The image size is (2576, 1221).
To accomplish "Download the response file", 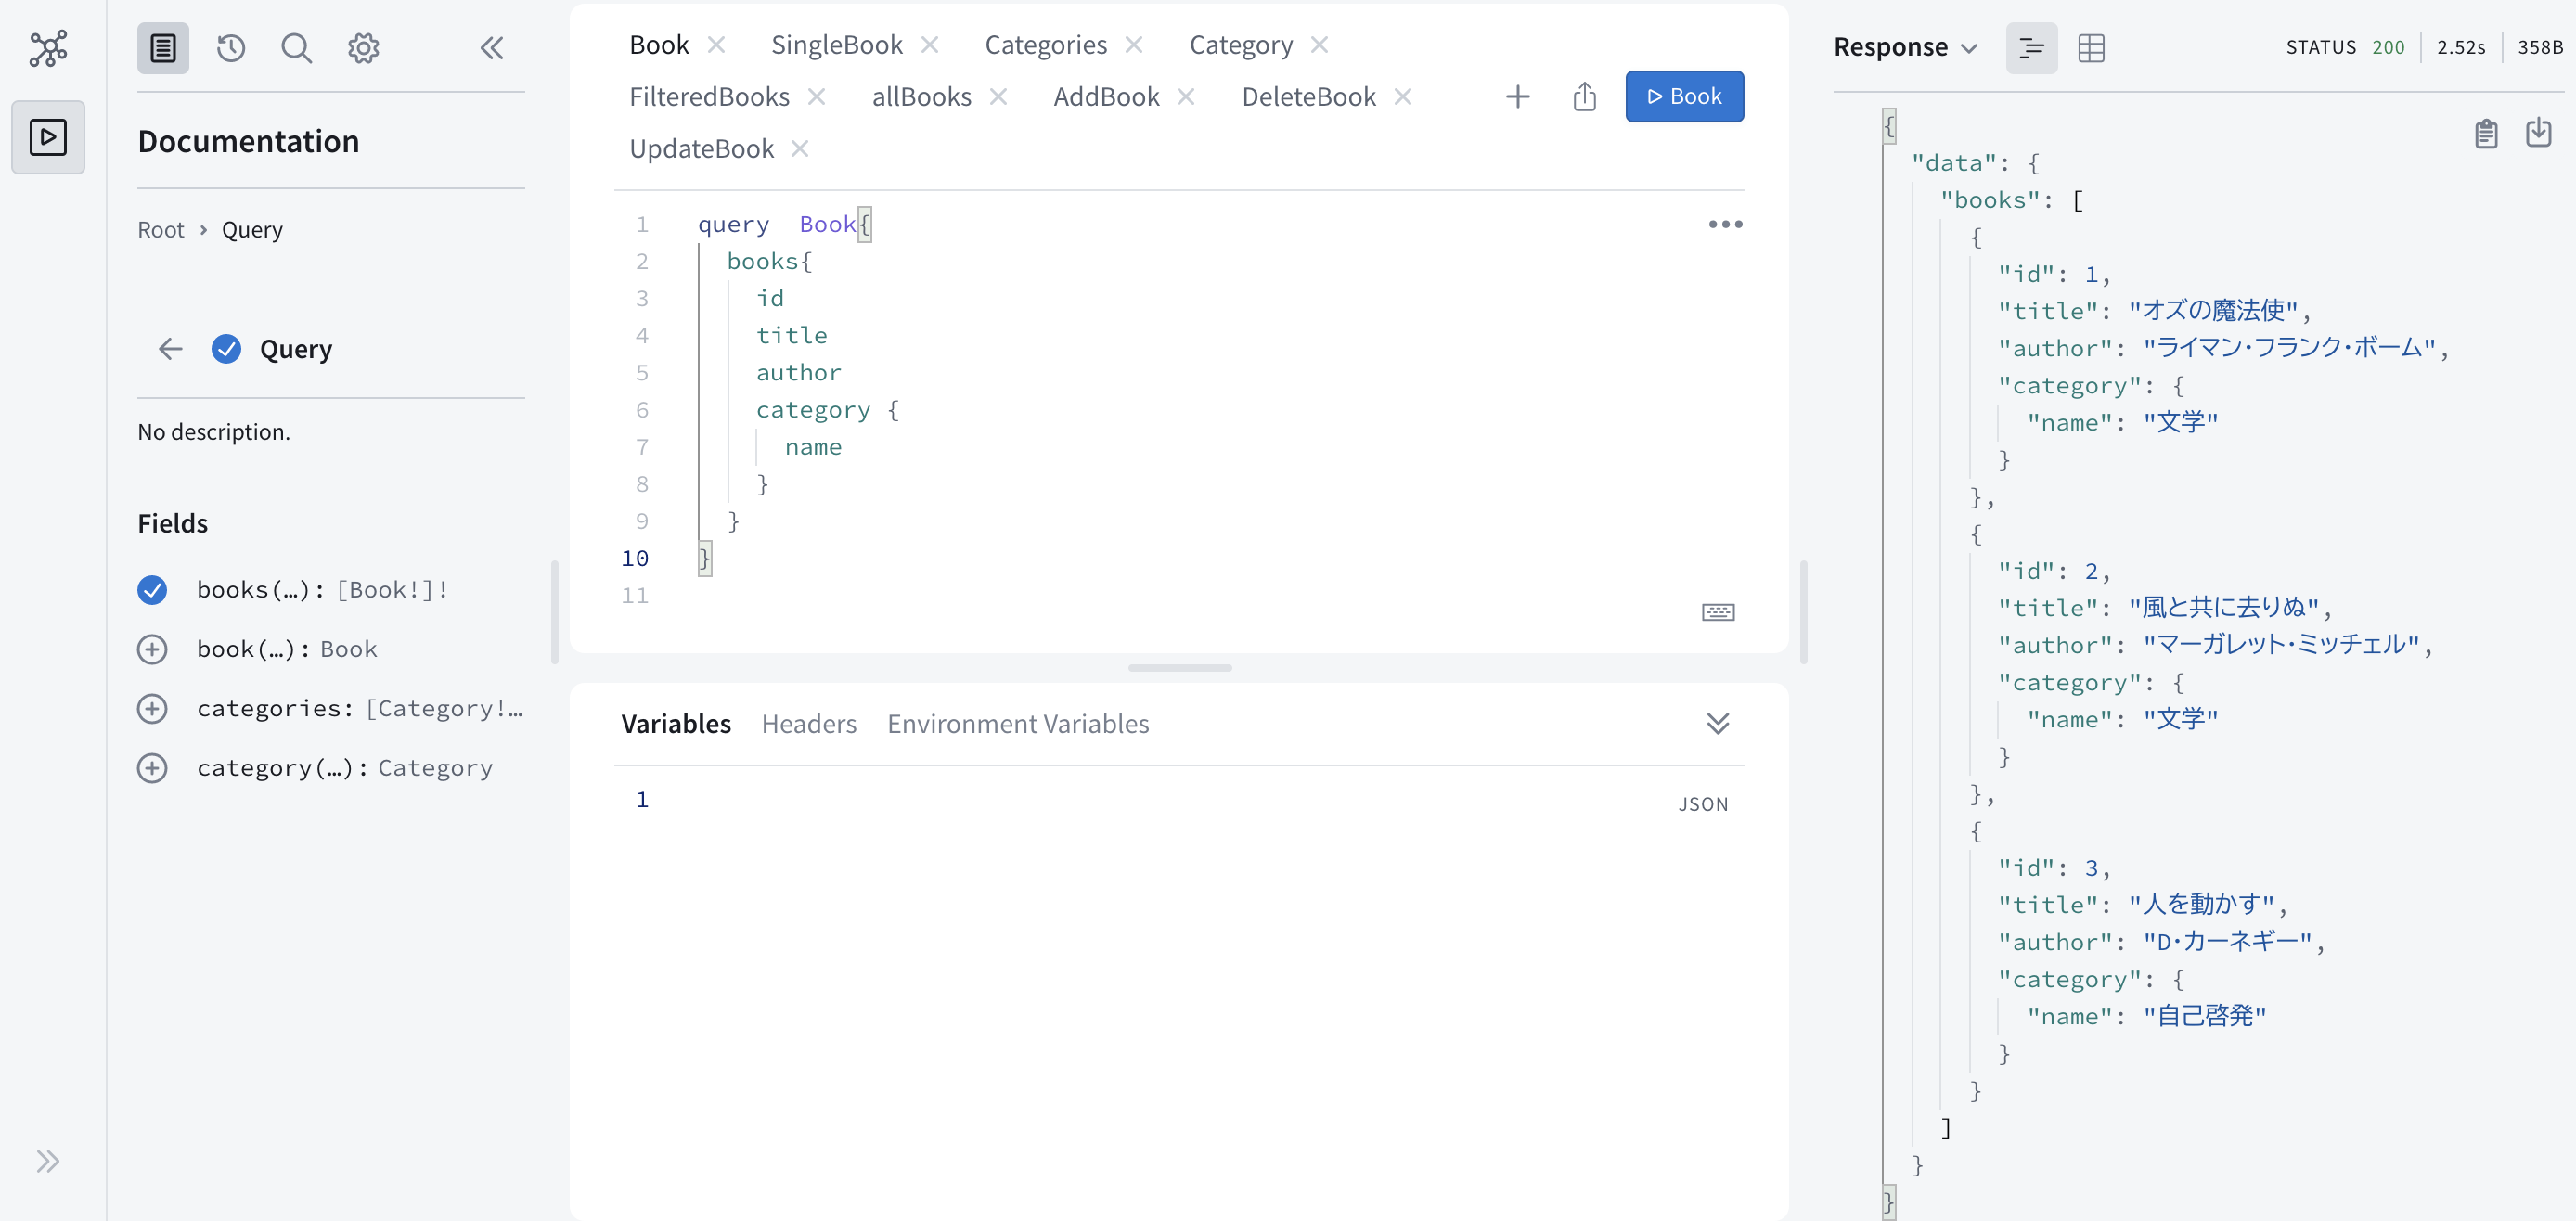I will 2538,132.
